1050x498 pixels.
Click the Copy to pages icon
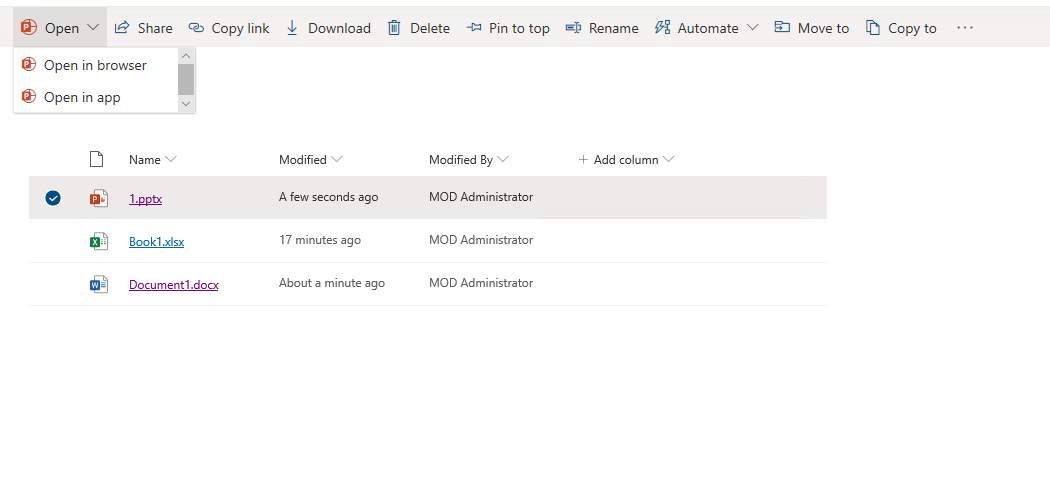coord(873,27)
